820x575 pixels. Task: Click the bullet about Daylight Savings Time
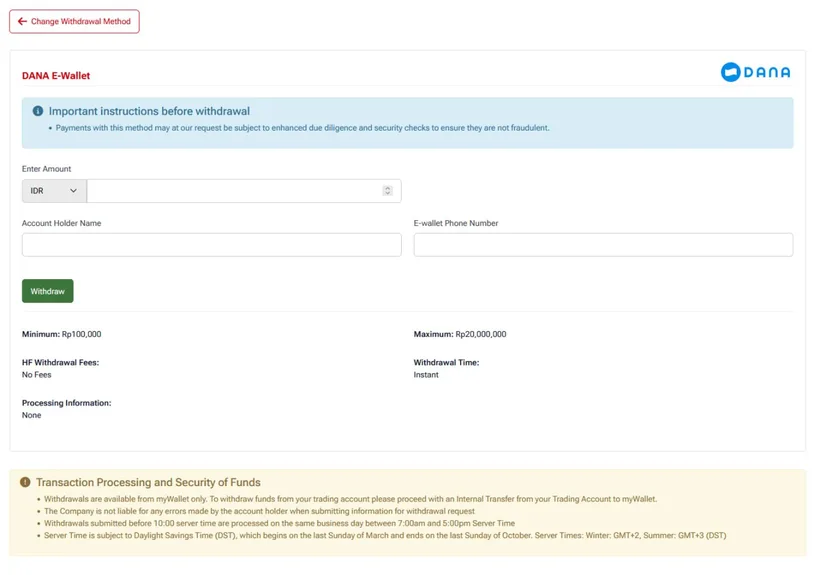(385, 535)
